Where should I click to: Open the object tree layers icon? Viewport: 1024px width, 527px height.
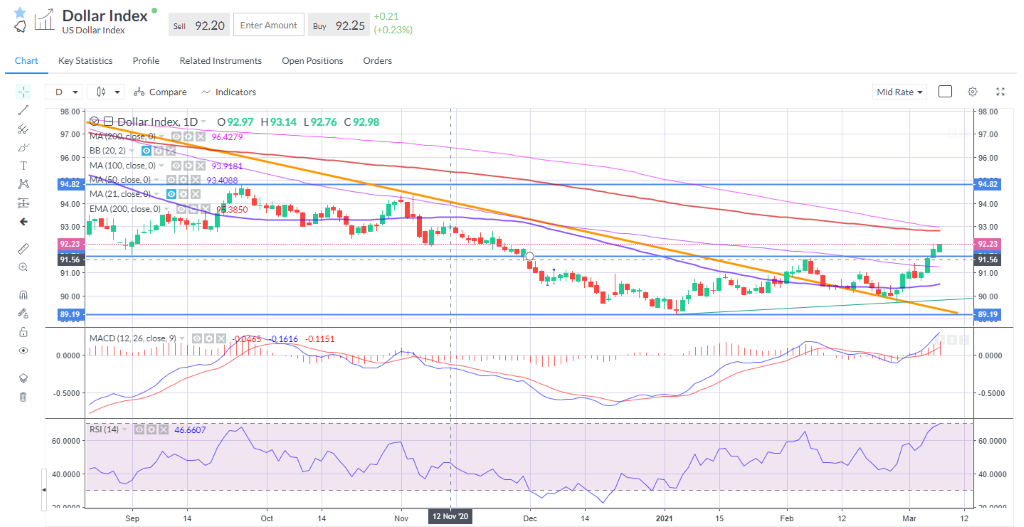(24, 377)
